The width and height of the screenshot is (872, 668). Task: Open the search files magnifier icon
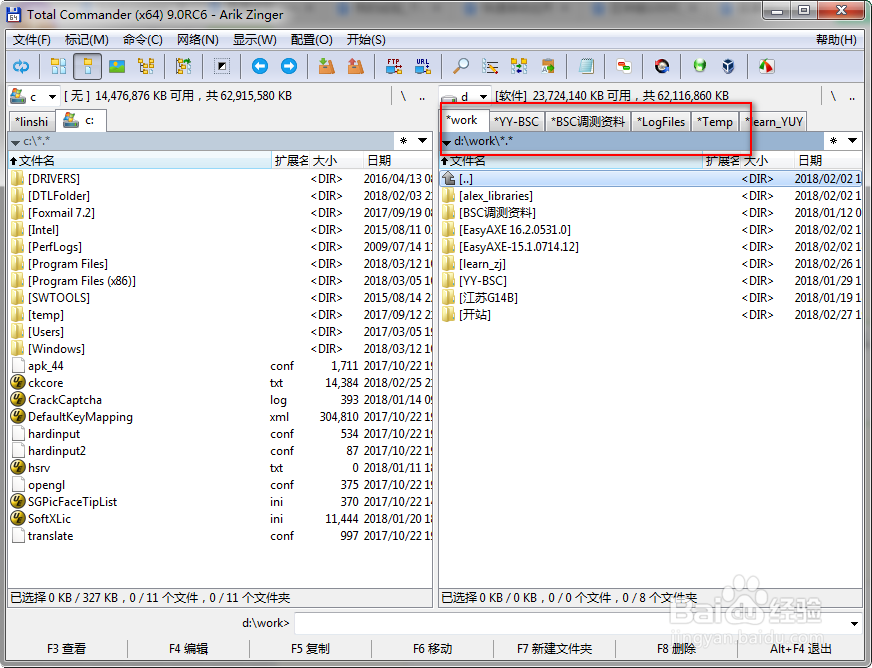[x=460, y=67]
